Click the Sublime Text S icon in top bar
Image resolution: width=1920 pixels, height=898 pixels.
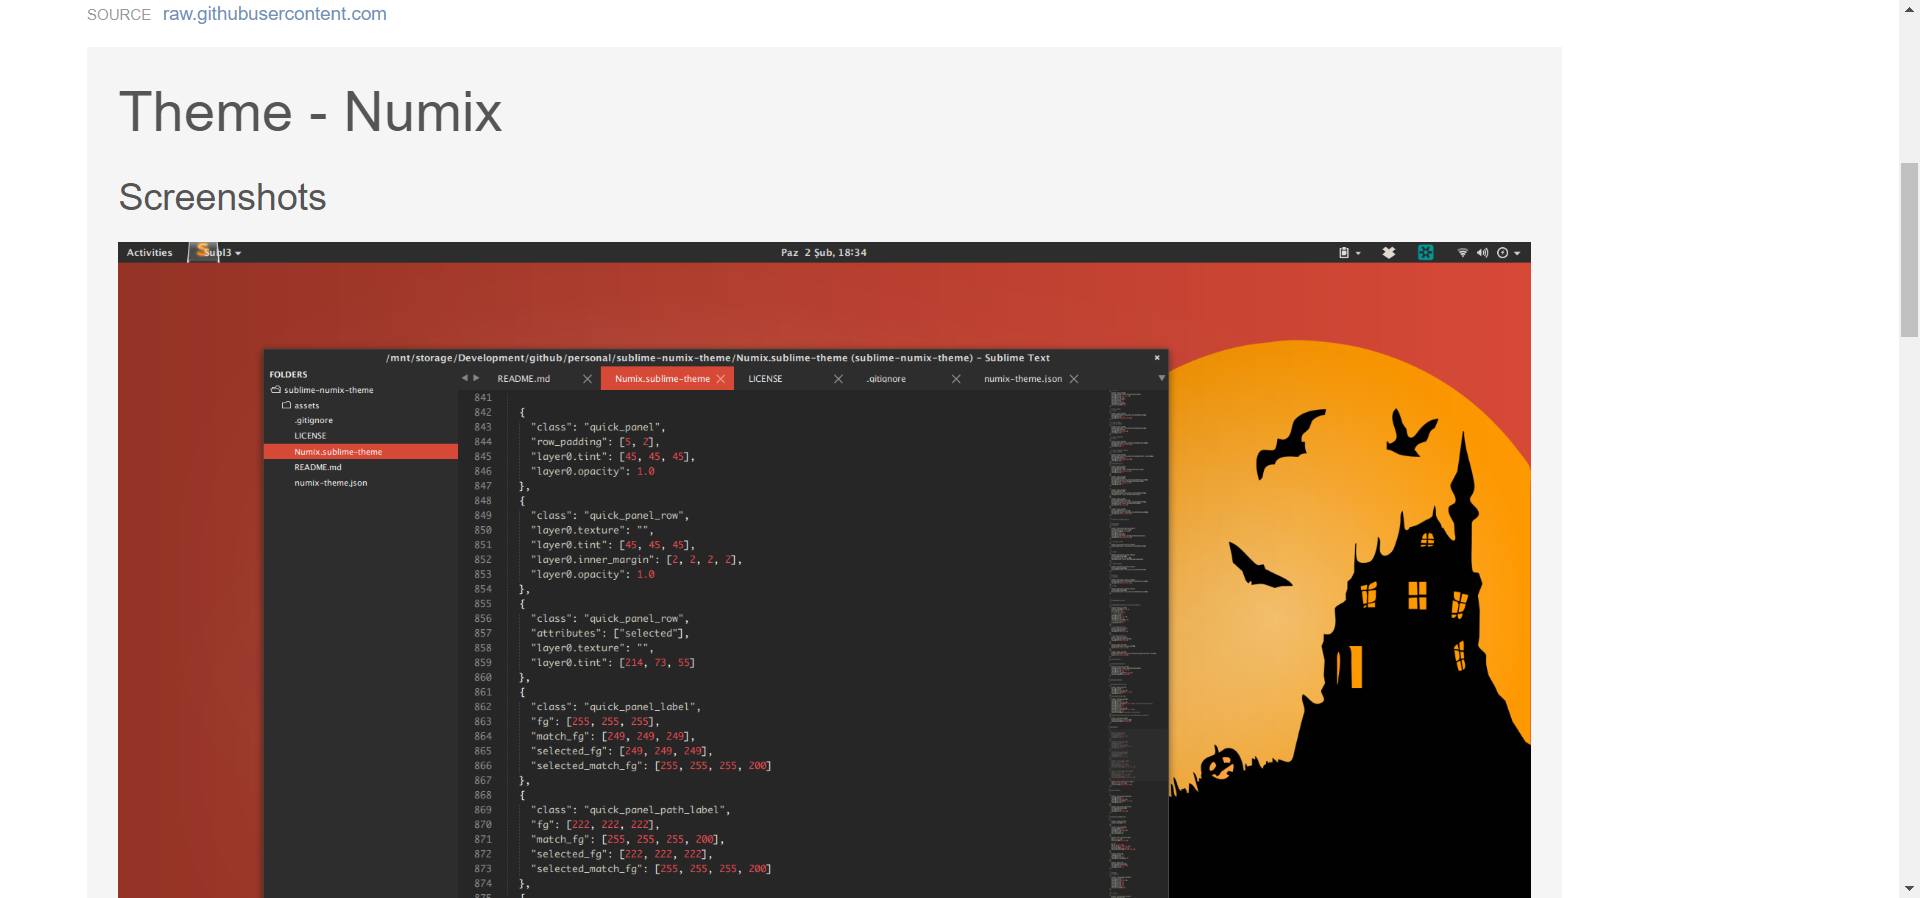203,251
